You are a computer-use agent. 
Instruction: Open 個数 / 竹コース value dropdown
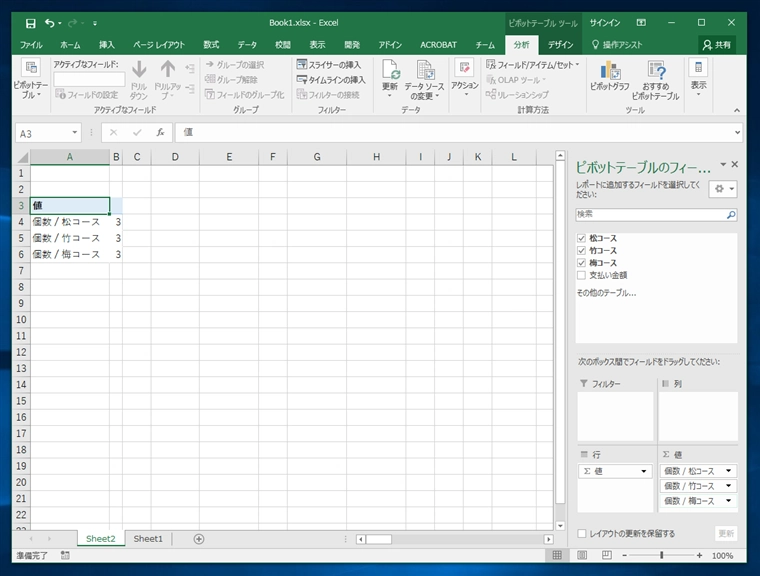tap(728, 486)
